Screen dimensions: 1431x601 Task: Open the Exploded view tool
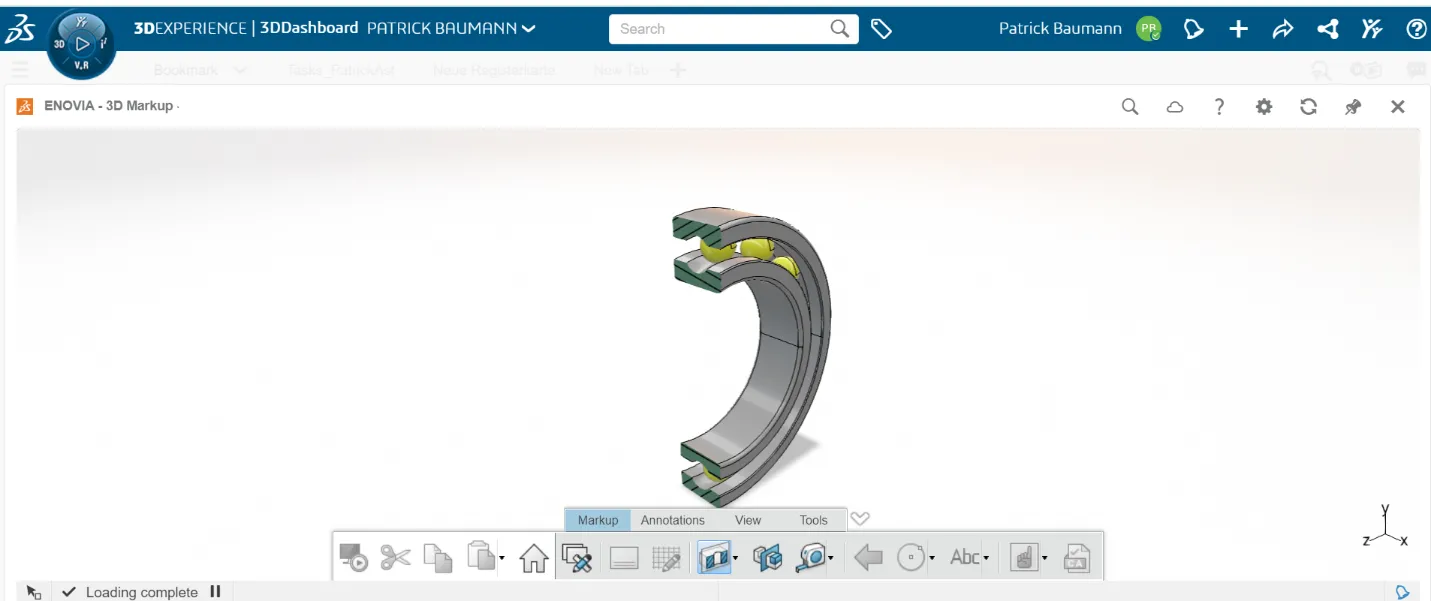[x=767, y=557]
